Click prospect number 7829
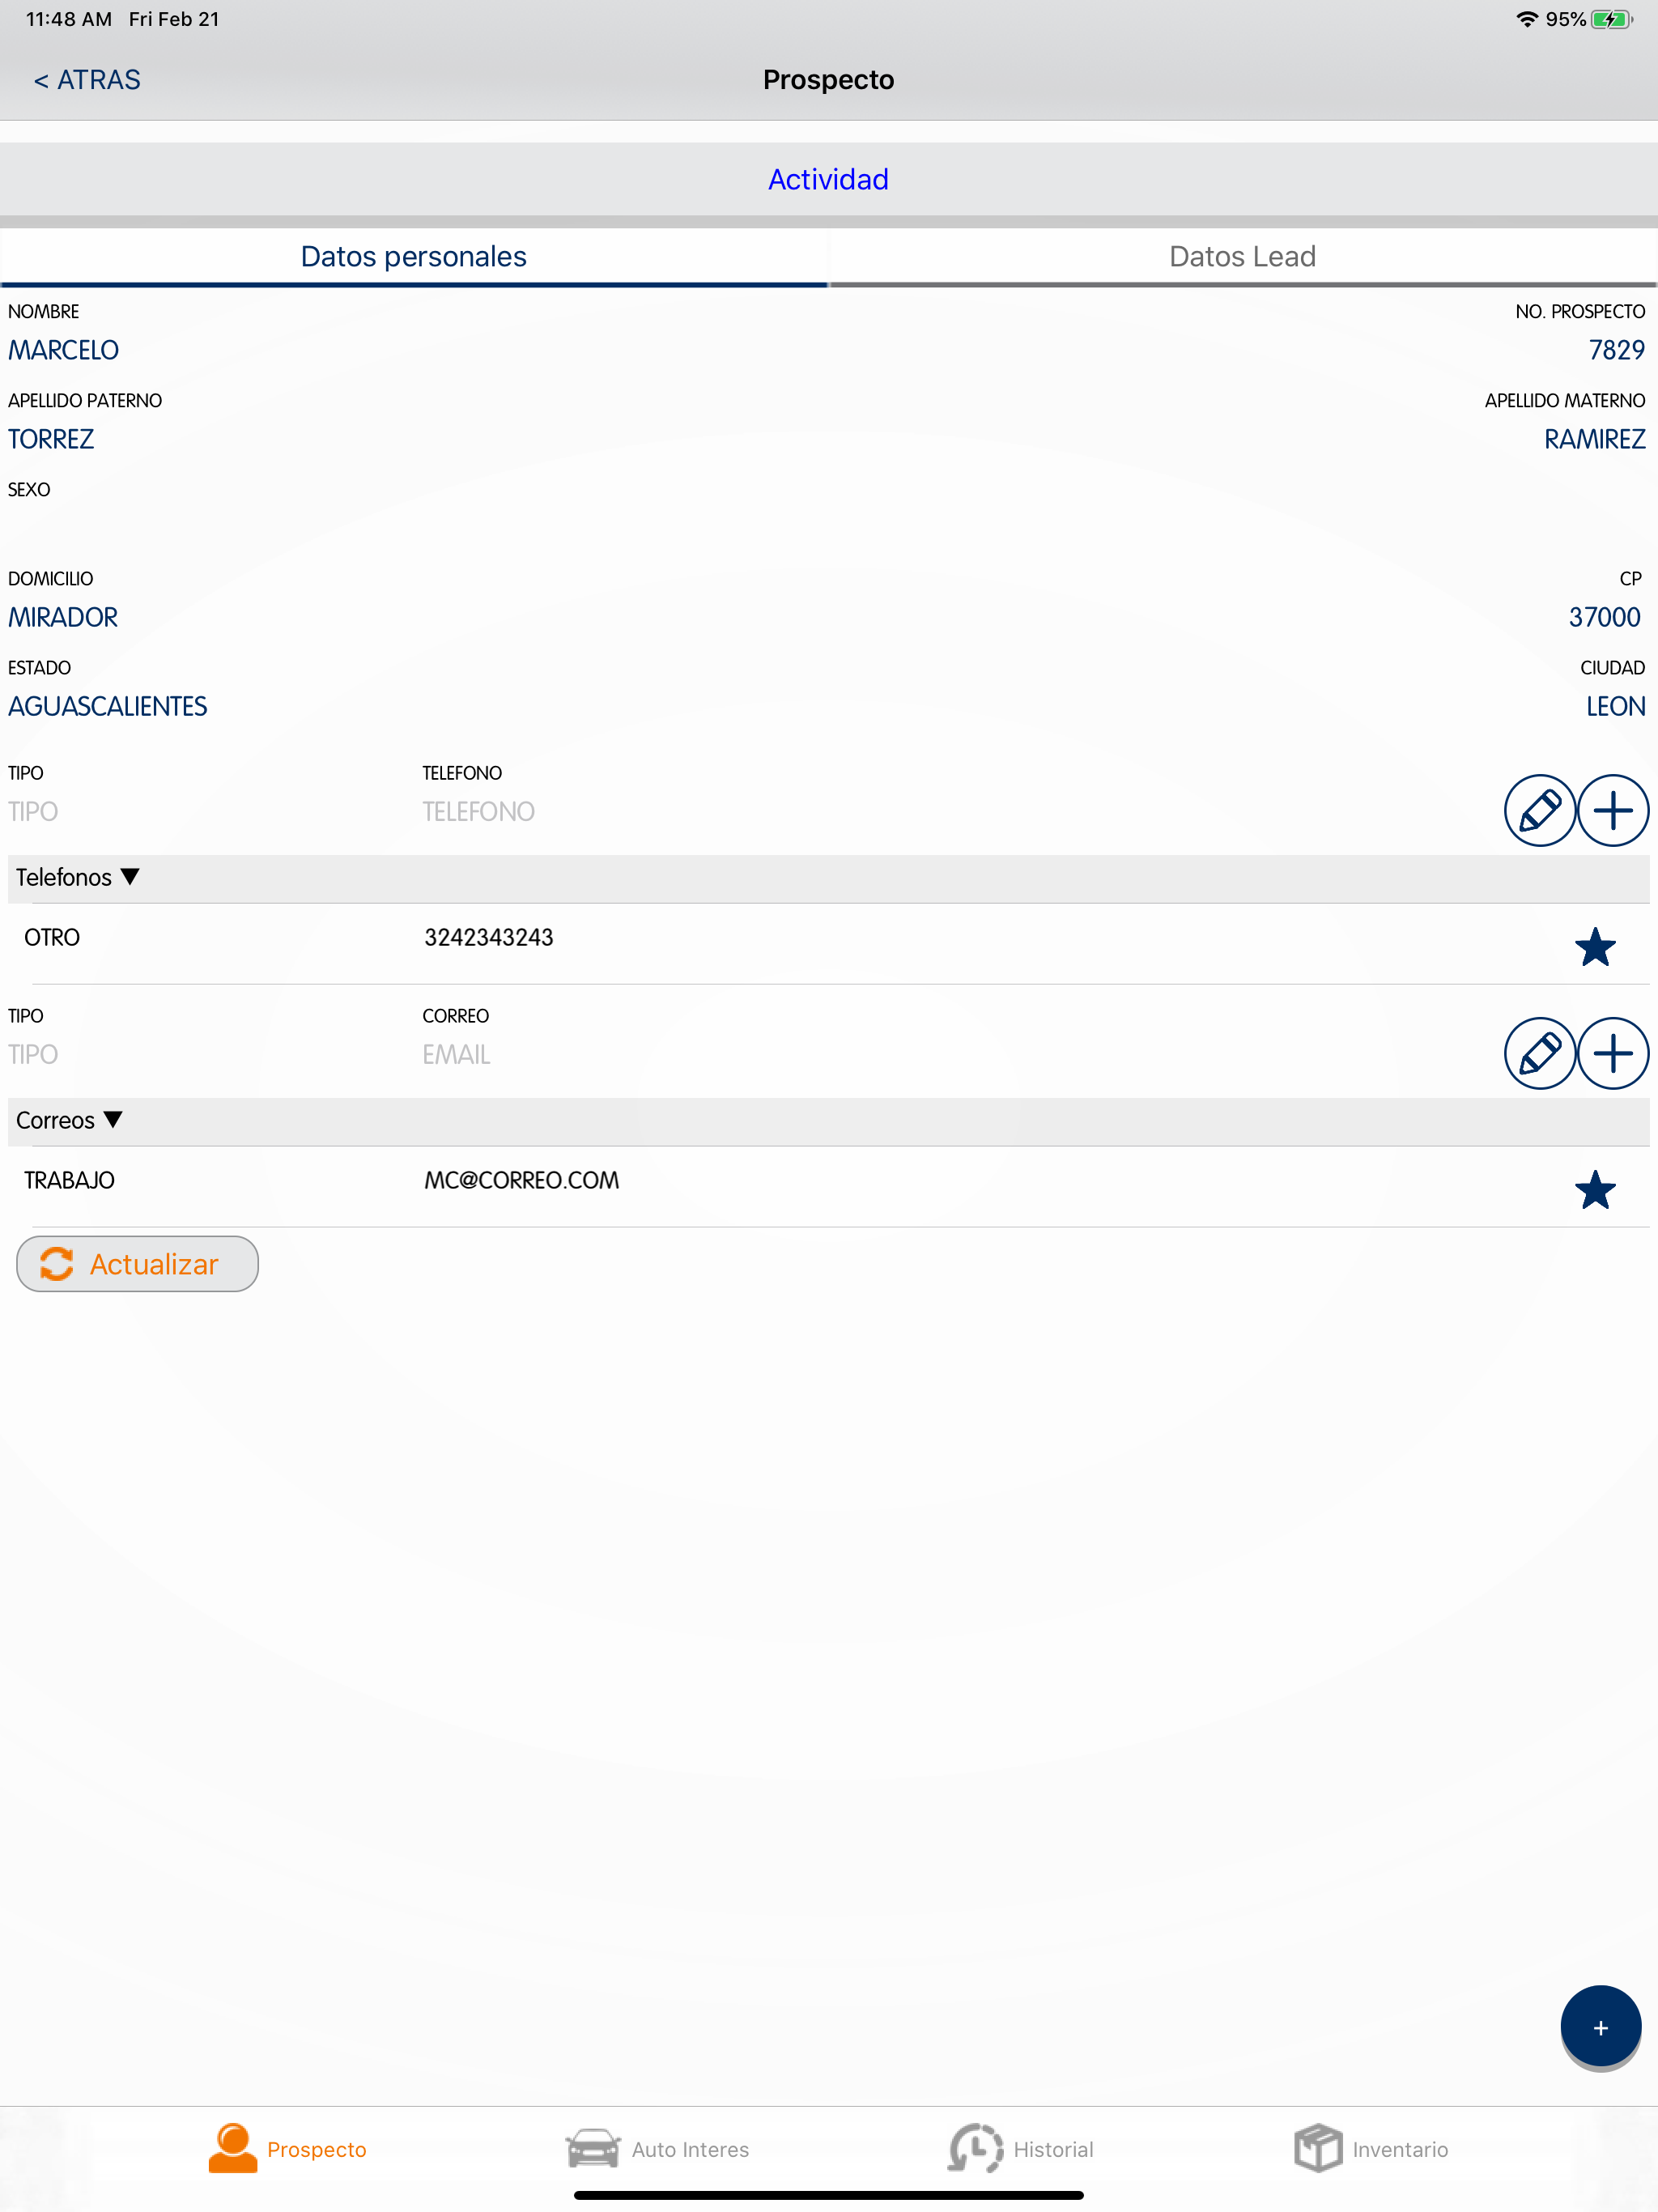The image size is (1658, 2212). click(1616, 350)
